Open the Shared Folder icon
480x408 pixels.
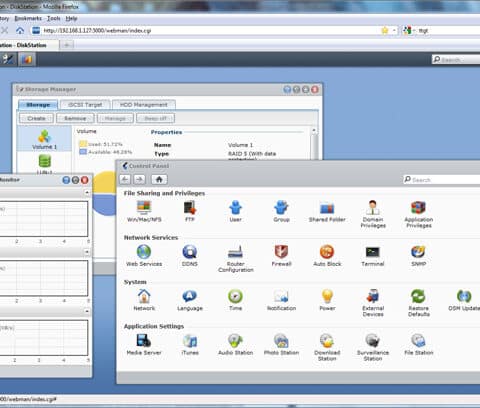point(327,211)
